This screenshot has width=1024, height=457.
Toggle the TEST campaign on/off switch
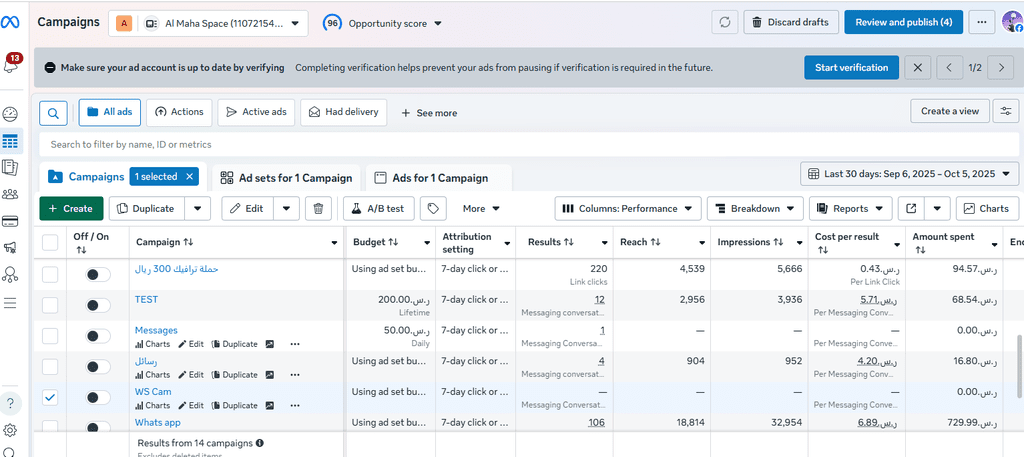pyautogui.click(x=98, y=305)
